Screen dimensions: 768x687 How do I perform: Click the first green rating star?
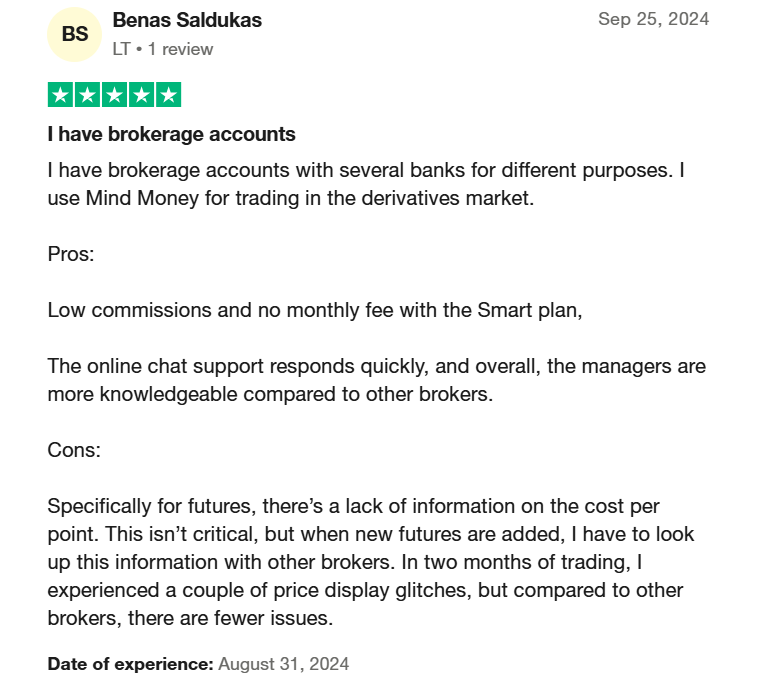(x=60, y=95)
